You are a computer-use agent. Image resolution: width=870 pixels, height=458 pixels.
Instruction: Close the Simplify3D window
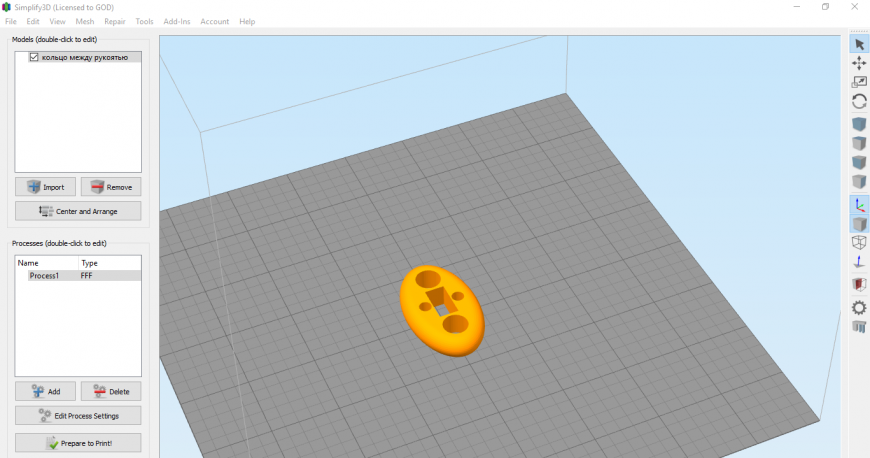[x=854, y=7]
